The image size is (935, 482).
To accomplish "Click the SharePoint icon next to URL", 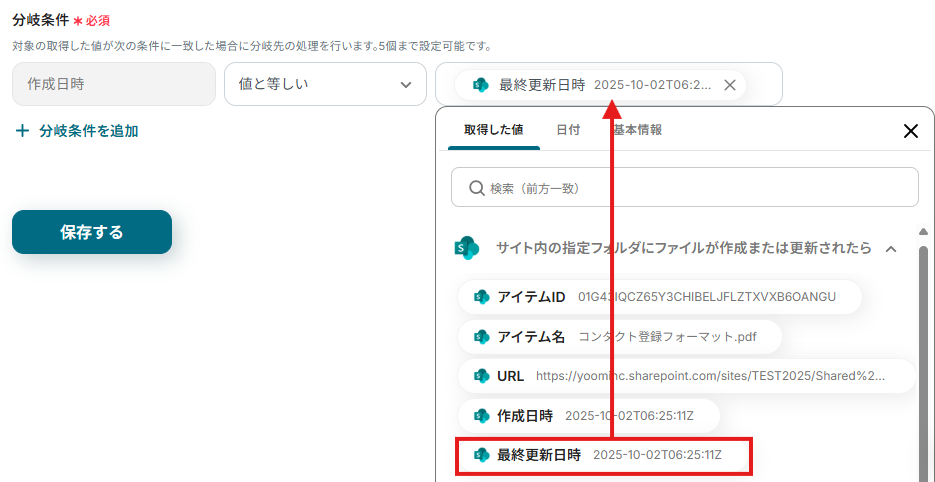I will tap(481, 376).
